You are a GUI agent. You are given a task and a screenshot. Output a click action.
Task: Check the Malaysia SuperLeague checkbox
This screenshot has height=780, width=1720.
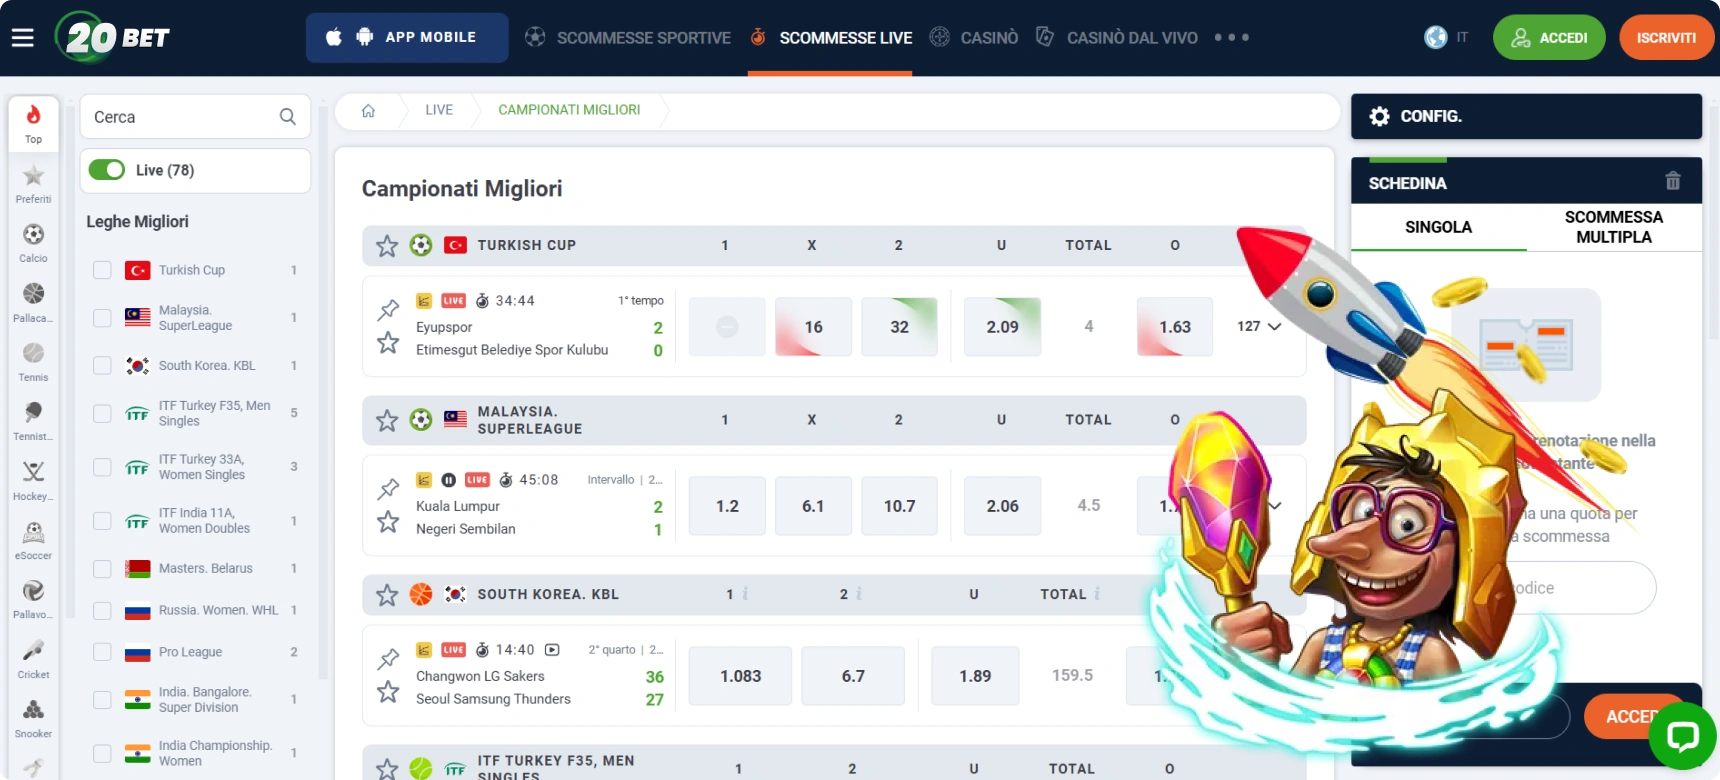click(x=102, y=318)
